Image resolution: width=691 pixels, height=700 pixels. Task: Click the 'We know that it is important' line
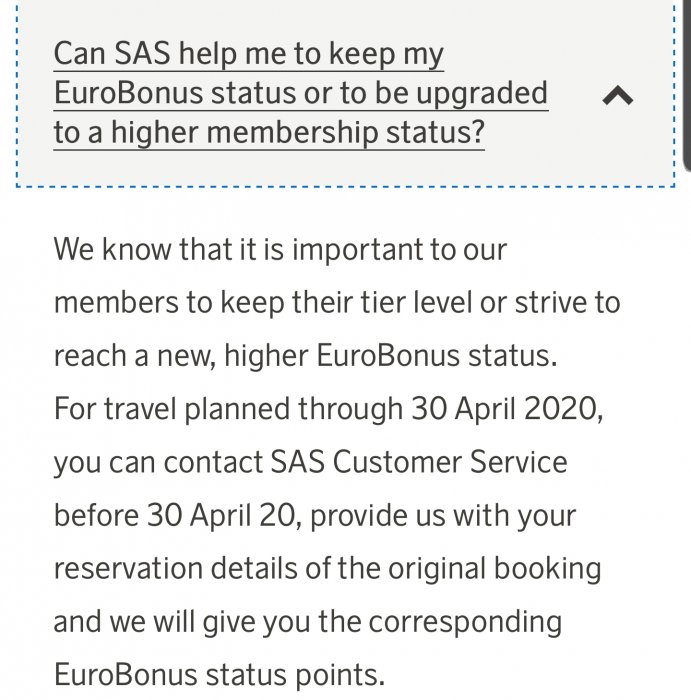coord(280,248)
